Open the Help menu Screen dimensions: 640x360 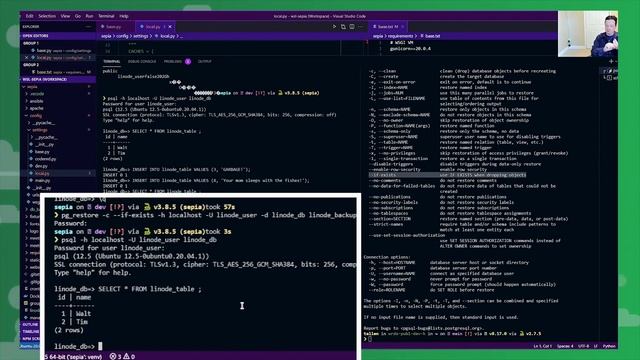124,16
